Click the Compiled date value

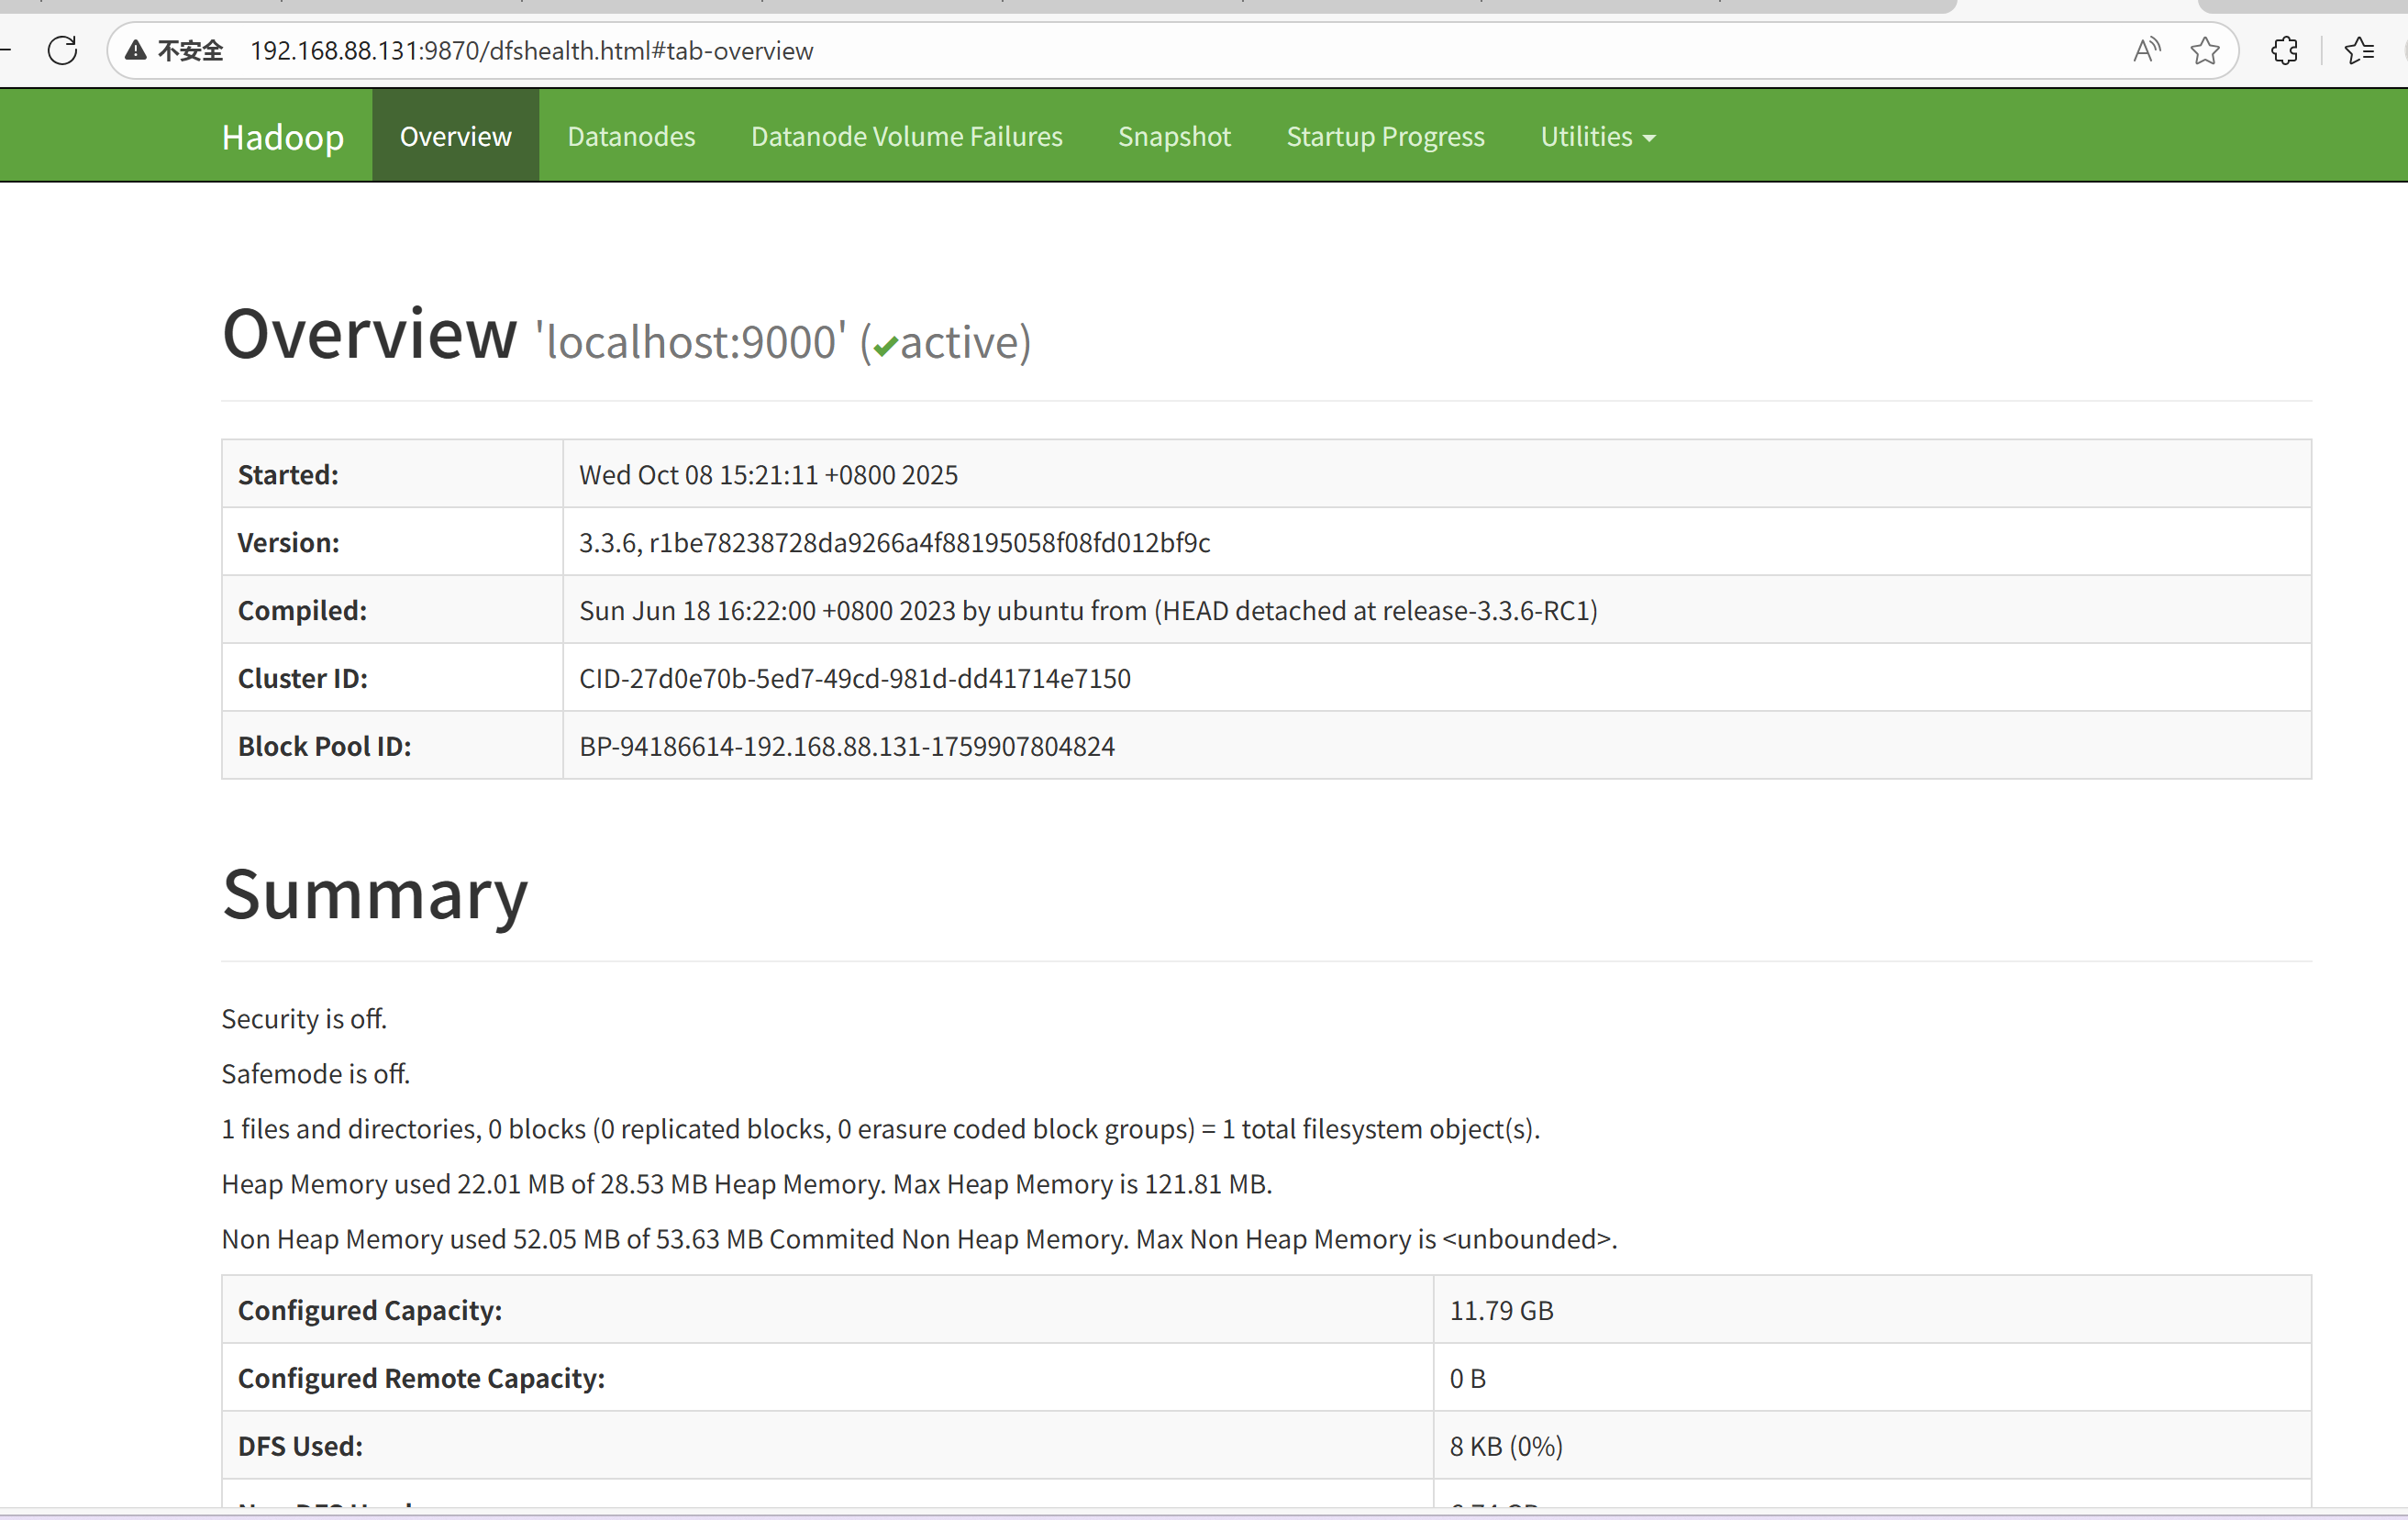point(1088,610)
